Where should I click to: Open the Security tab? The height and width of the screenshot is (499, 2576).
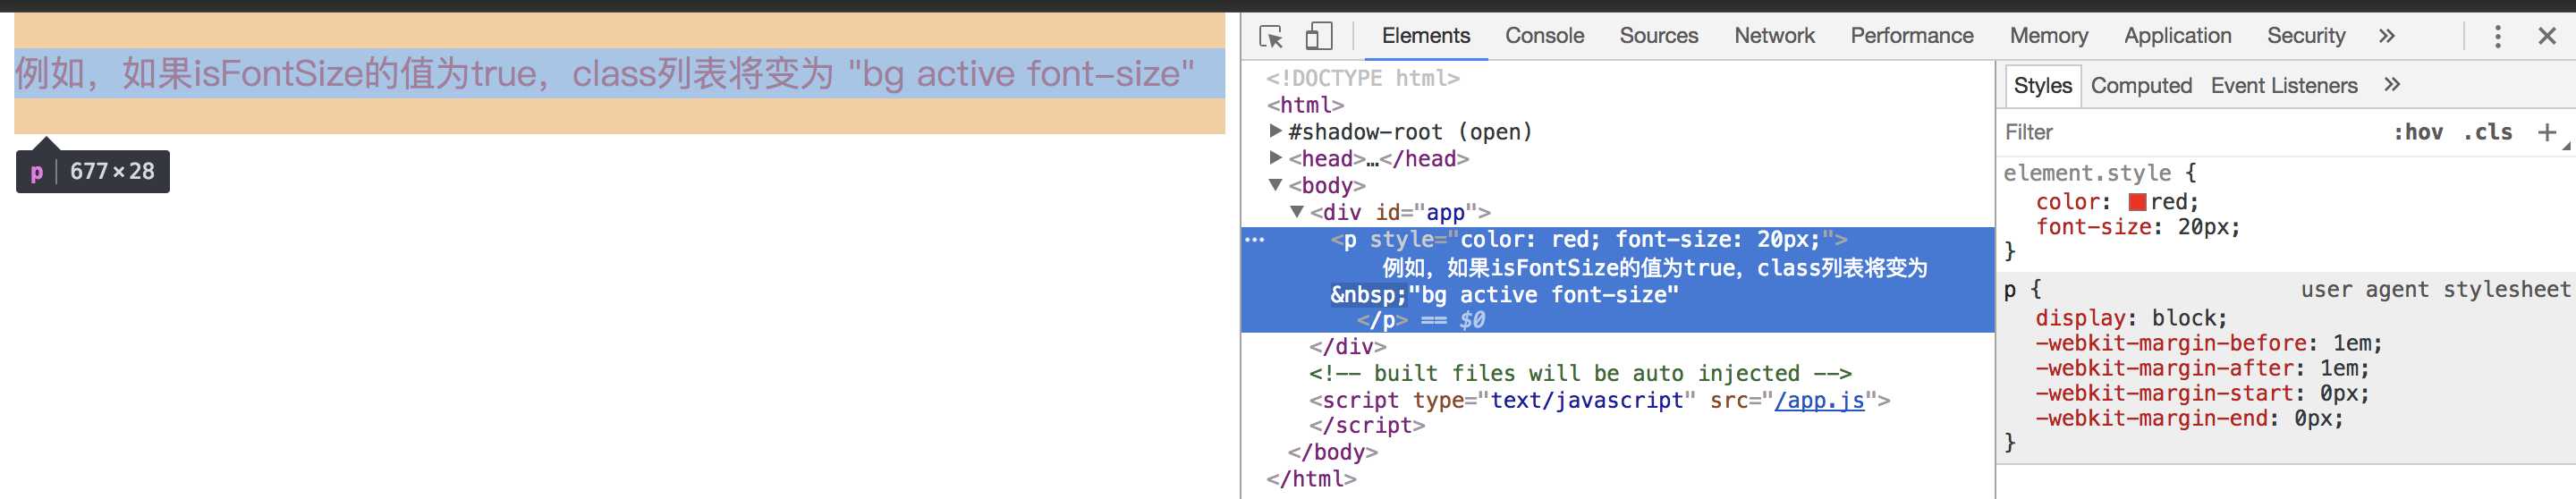(x=2305, y=36)
